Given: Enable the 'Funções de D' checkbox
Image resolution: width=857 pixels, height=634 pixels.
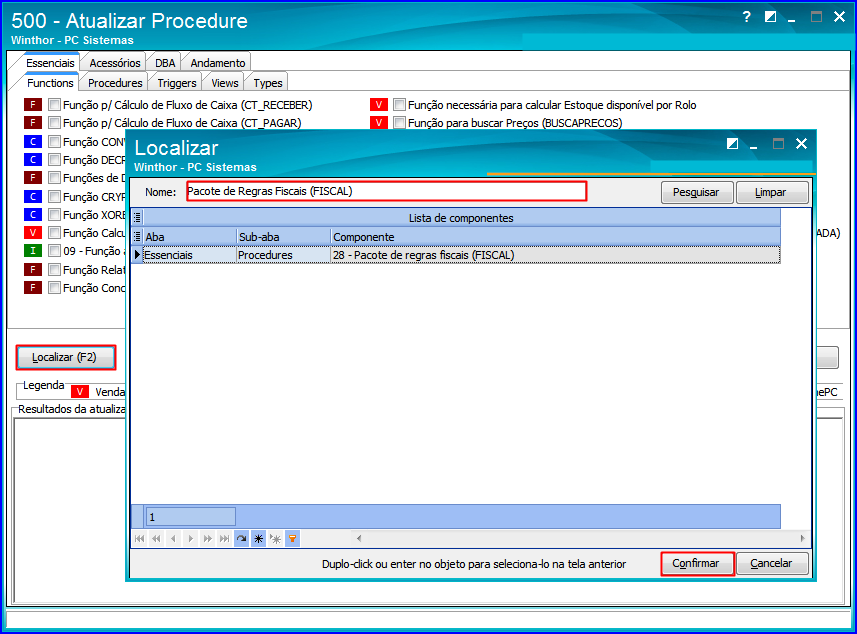Looking at the screenshot, I should 54,178.
